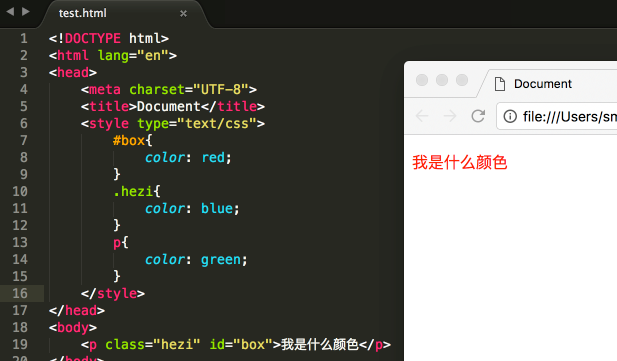Image resolution: width=617 pixels, height=361 pixels.
Task: Click the #box selector on line 7
Action: click(129, 141)
